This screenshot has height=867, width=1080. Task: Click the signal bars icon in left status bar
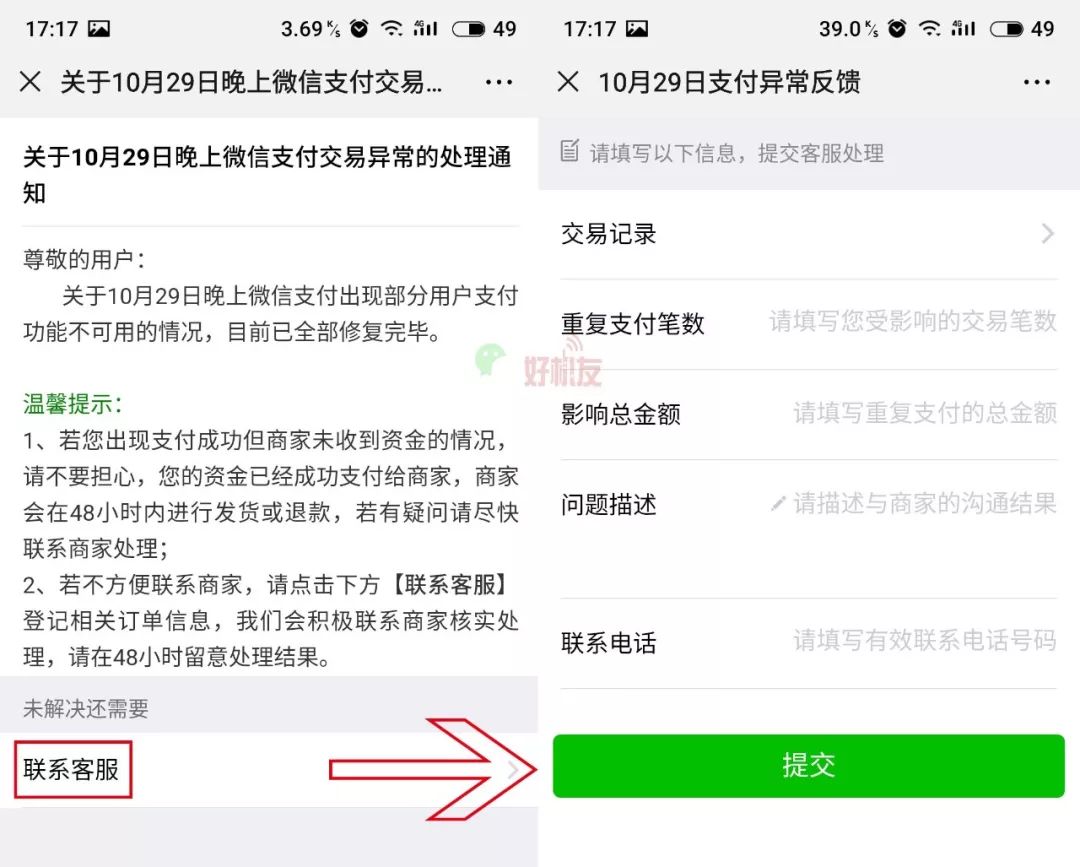pos(425,28)
